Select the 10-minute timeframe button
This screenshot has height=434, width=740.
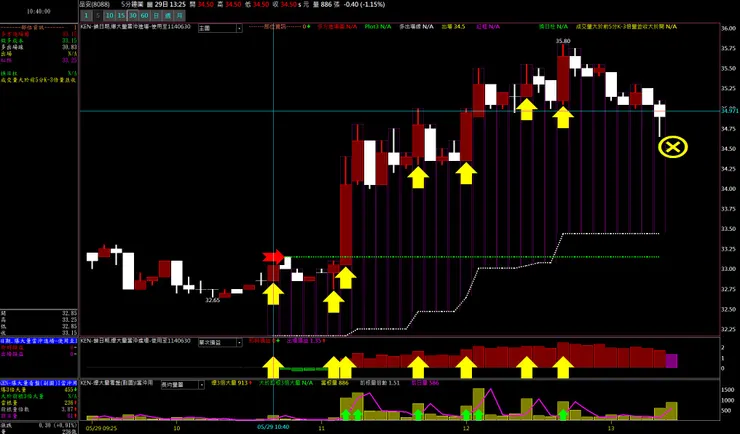pyautogui.click(x=109, y=16)
